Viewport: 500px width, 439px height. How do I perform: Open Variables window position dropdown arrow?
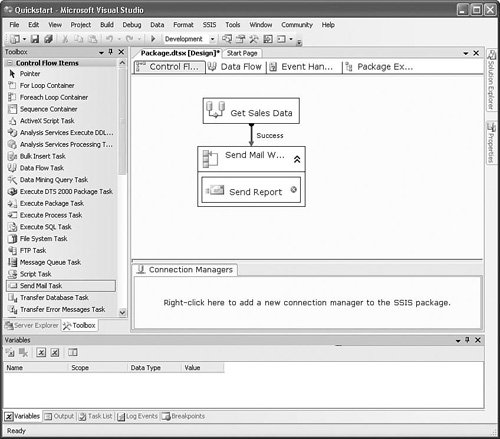click(x=458, y=340)
